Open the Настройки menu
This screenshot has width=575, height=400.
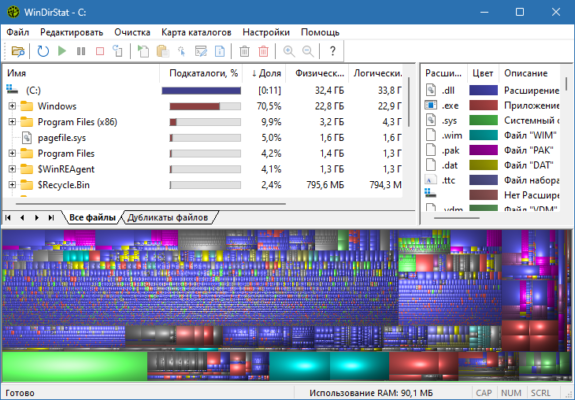point(266,32)
